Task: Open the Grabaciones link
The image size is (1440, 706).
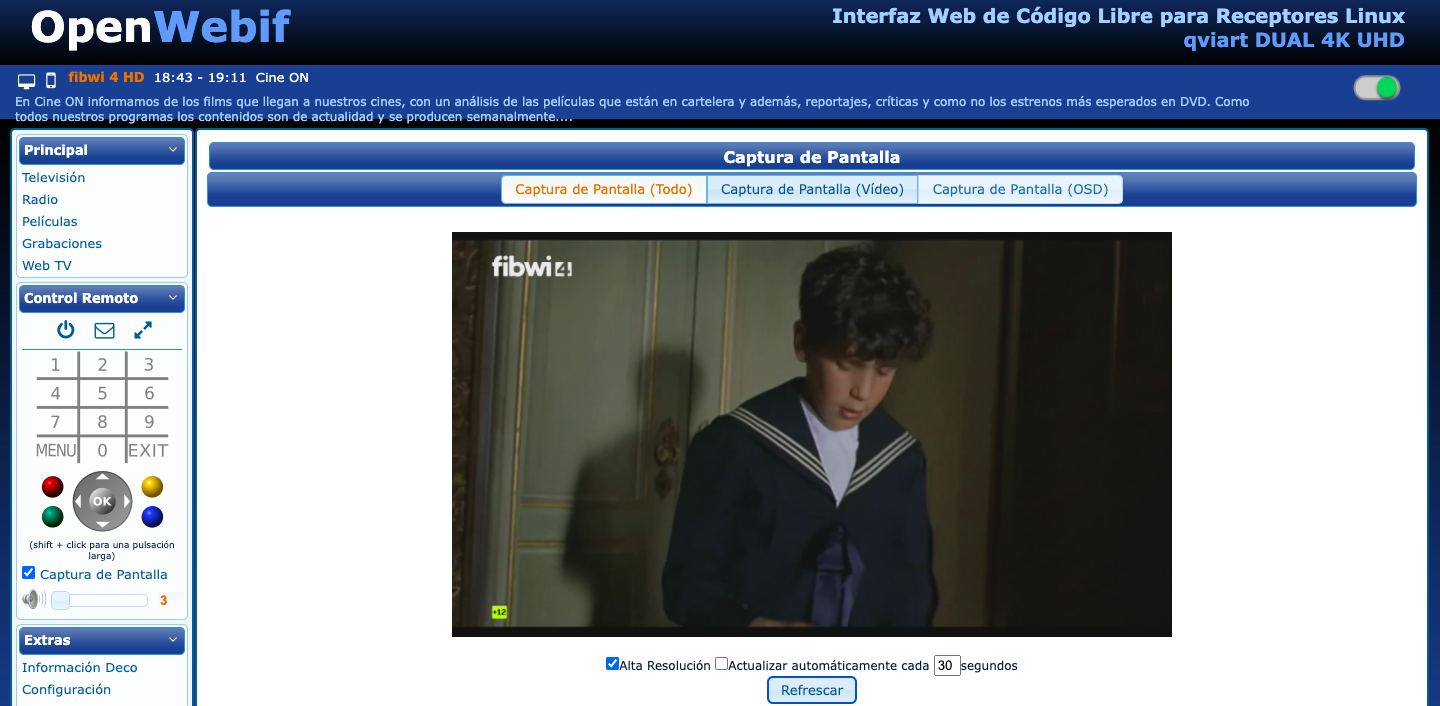Action: point(62,243)
